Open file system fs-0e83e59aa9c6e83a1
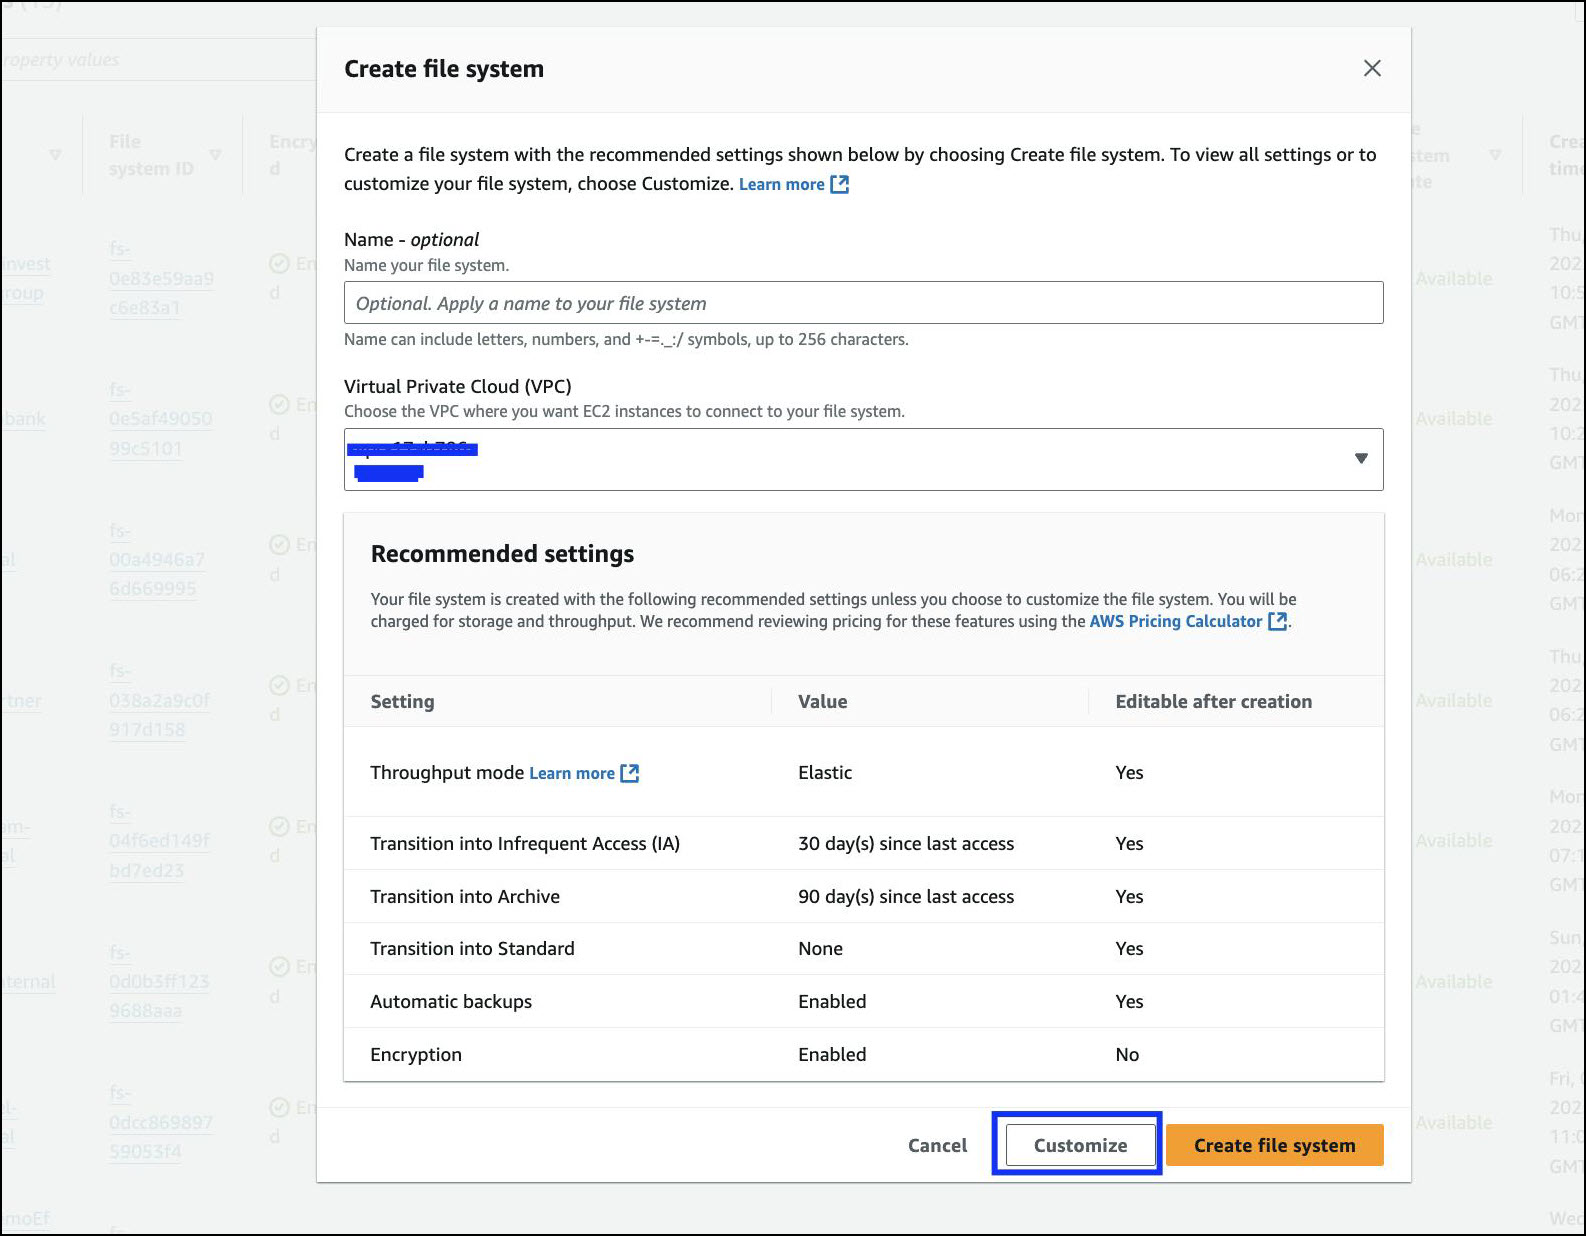1586x1236 pixels. (161, 278)
